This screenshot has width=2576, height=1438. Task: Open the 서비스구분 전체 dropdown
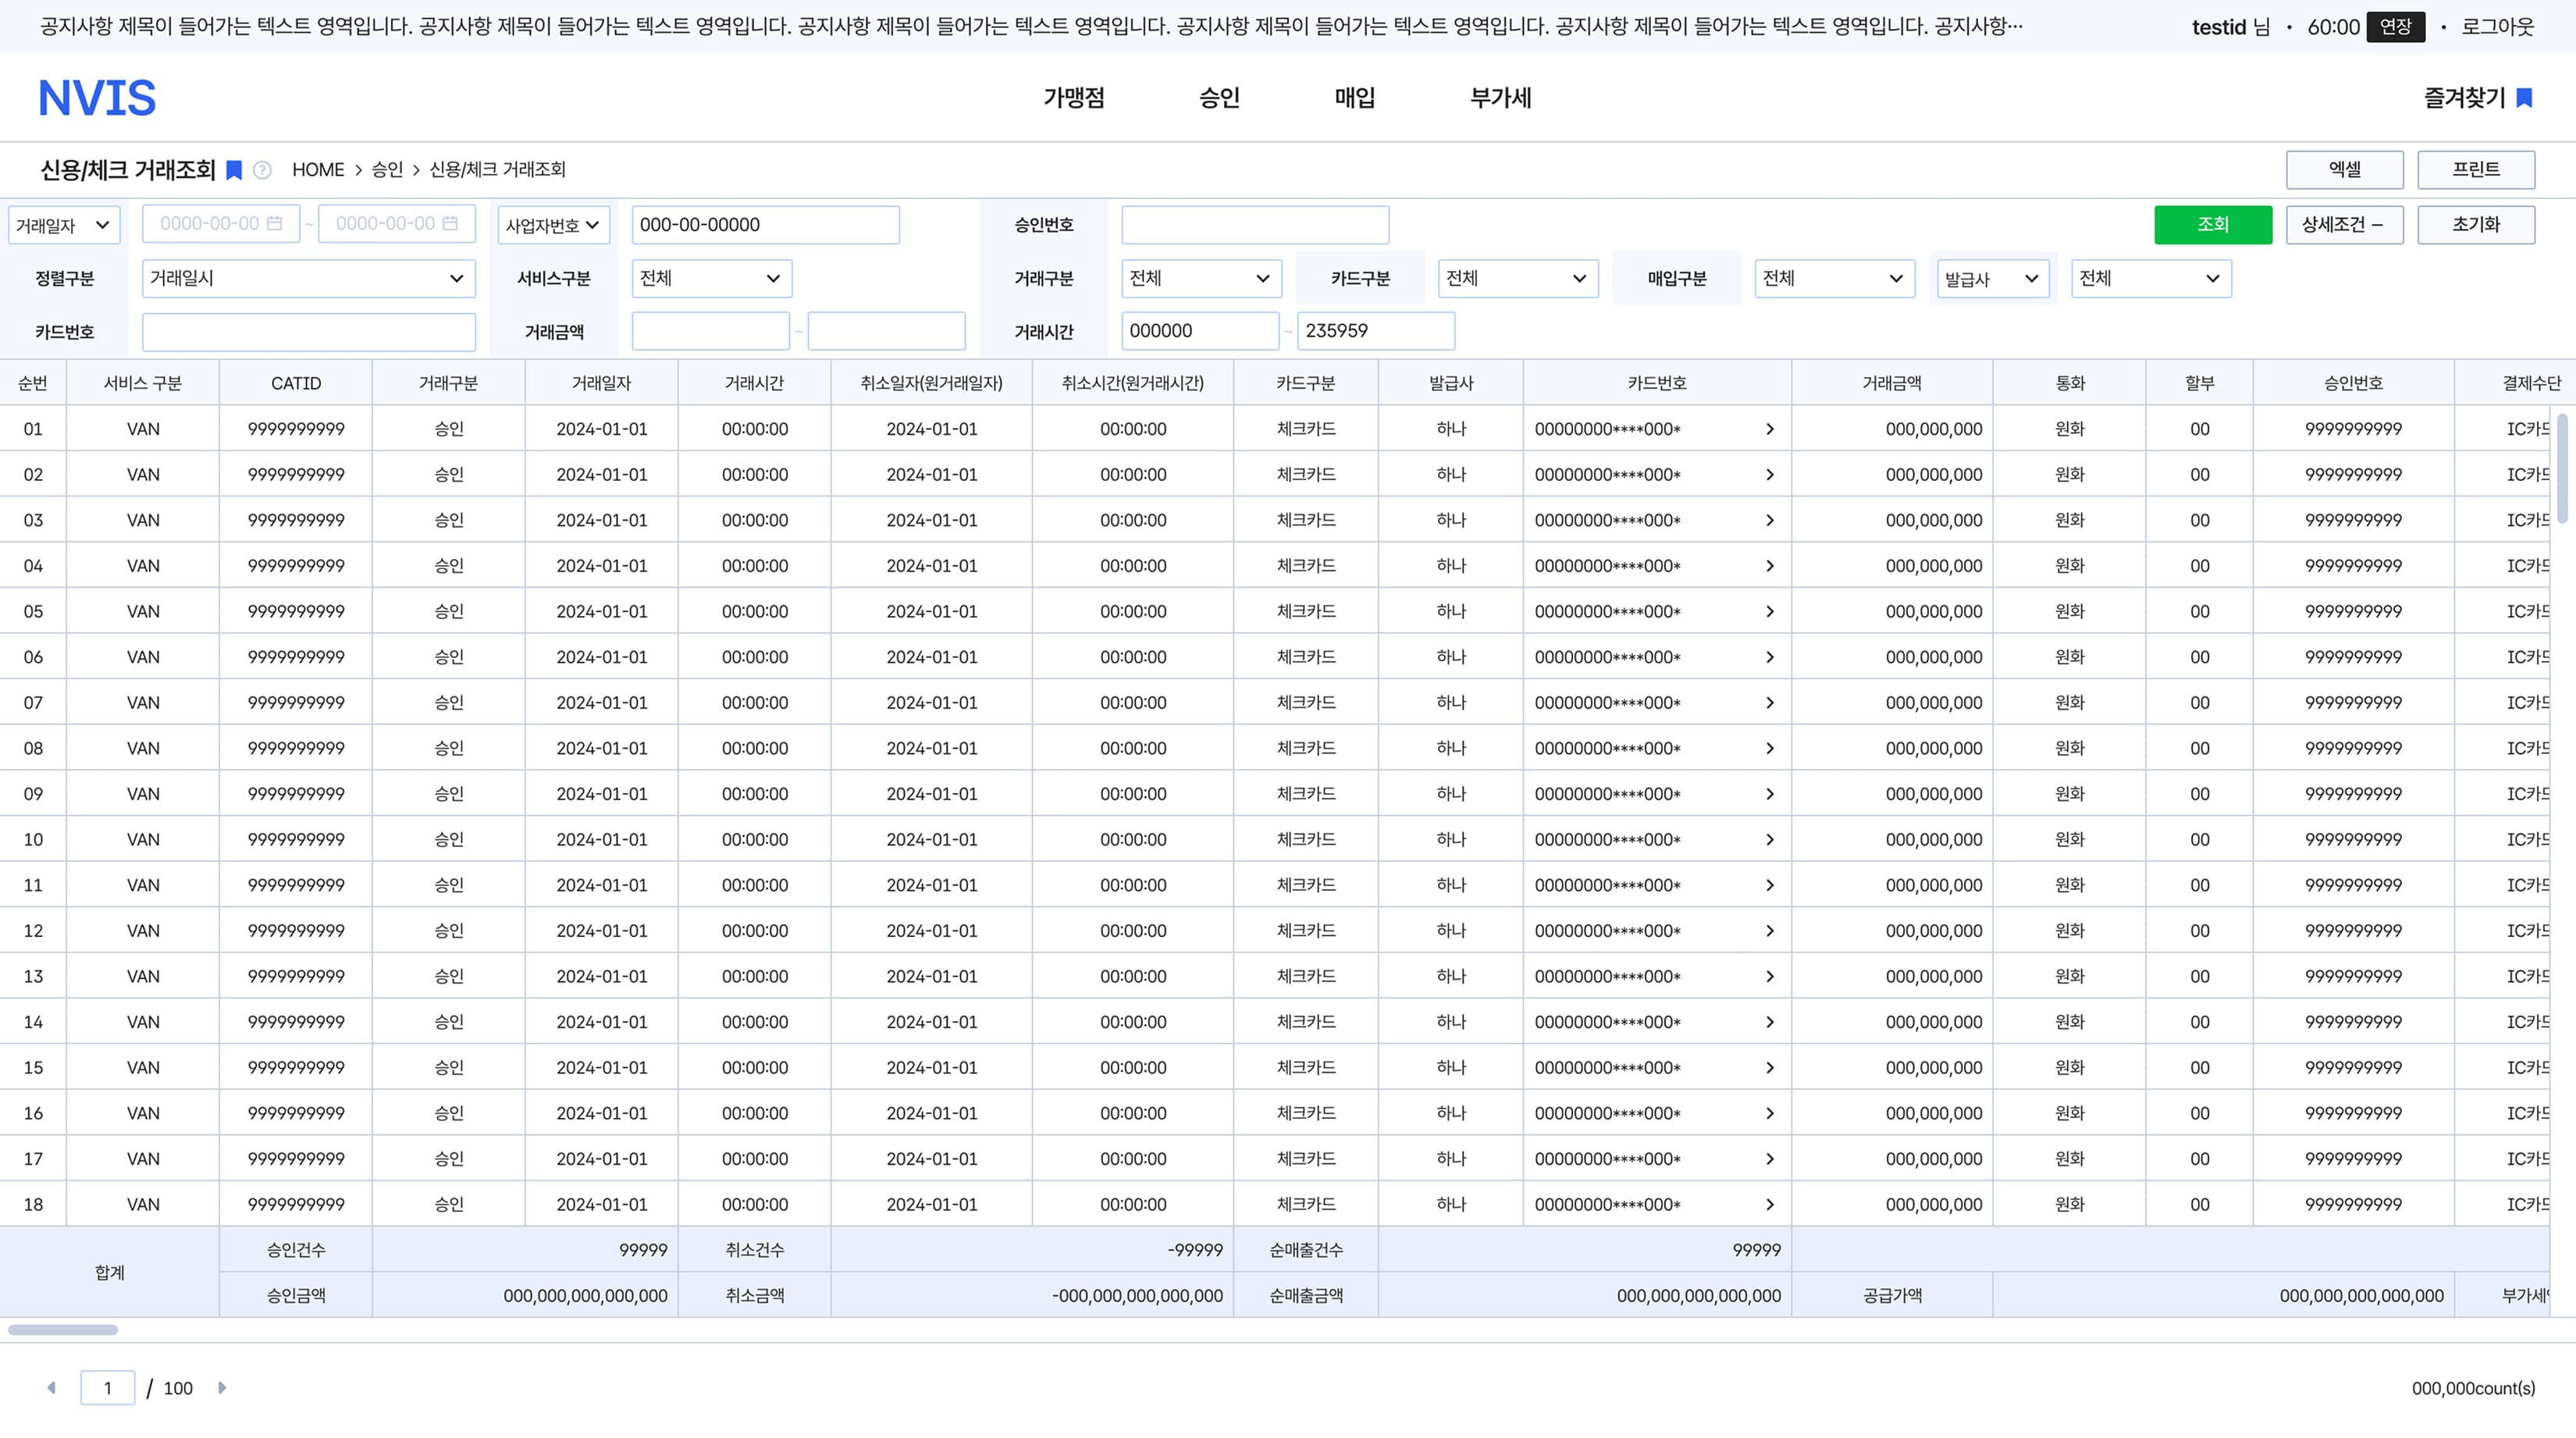tap(712, 279)
